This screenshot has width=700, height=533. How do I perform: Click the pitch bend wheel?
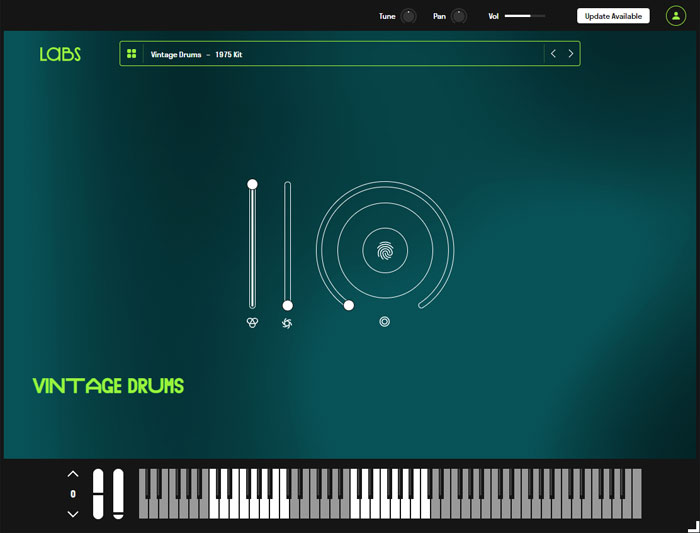[x=98, y=494]
